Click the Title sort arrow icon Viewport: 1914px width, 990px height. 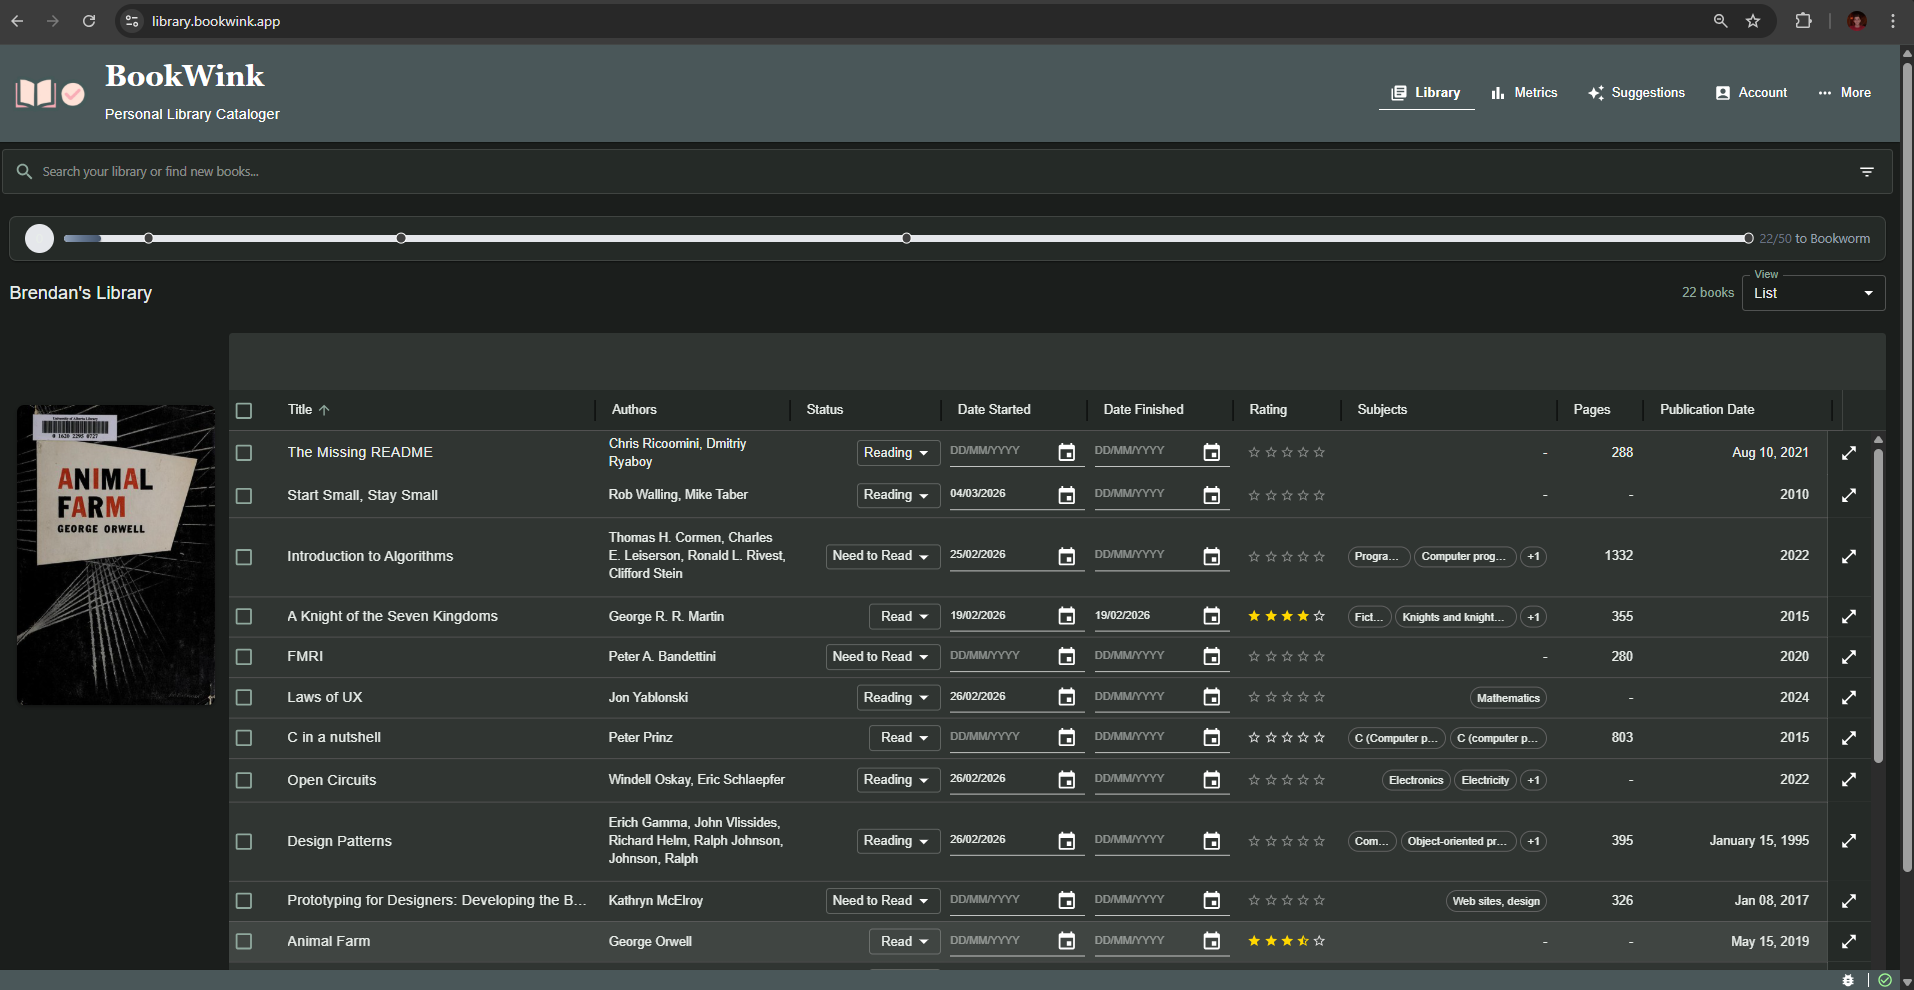324,410
